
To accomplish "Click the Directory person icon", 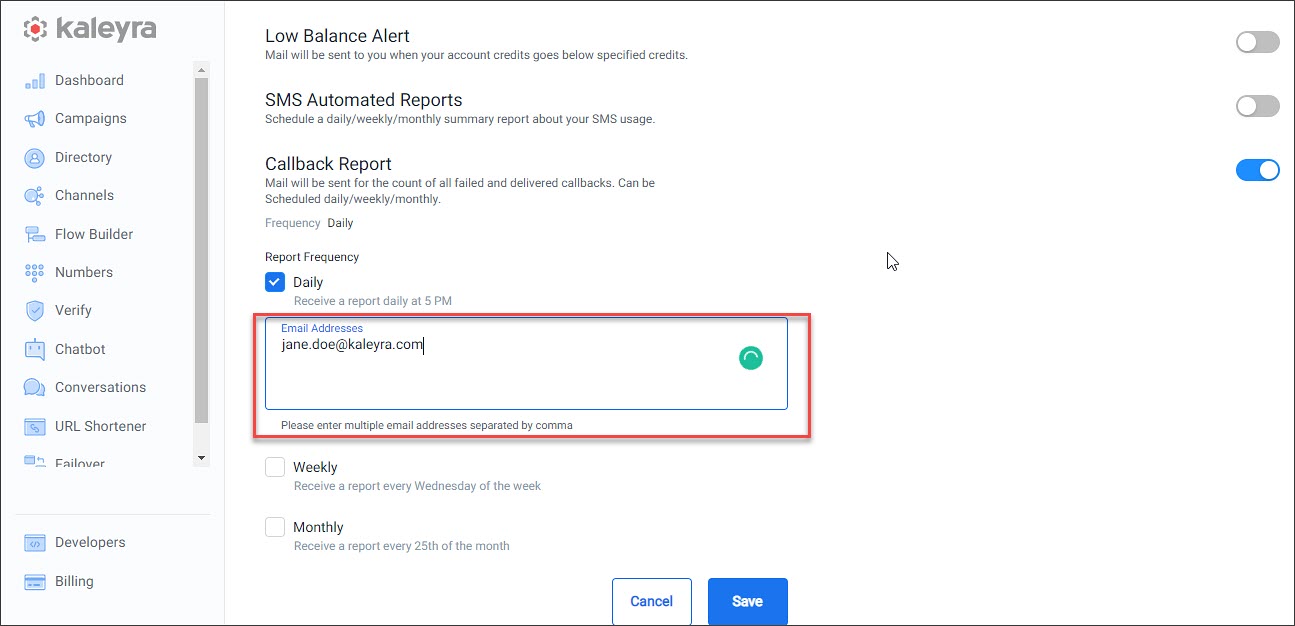I will pyautogui.click(x=35, y=158).
